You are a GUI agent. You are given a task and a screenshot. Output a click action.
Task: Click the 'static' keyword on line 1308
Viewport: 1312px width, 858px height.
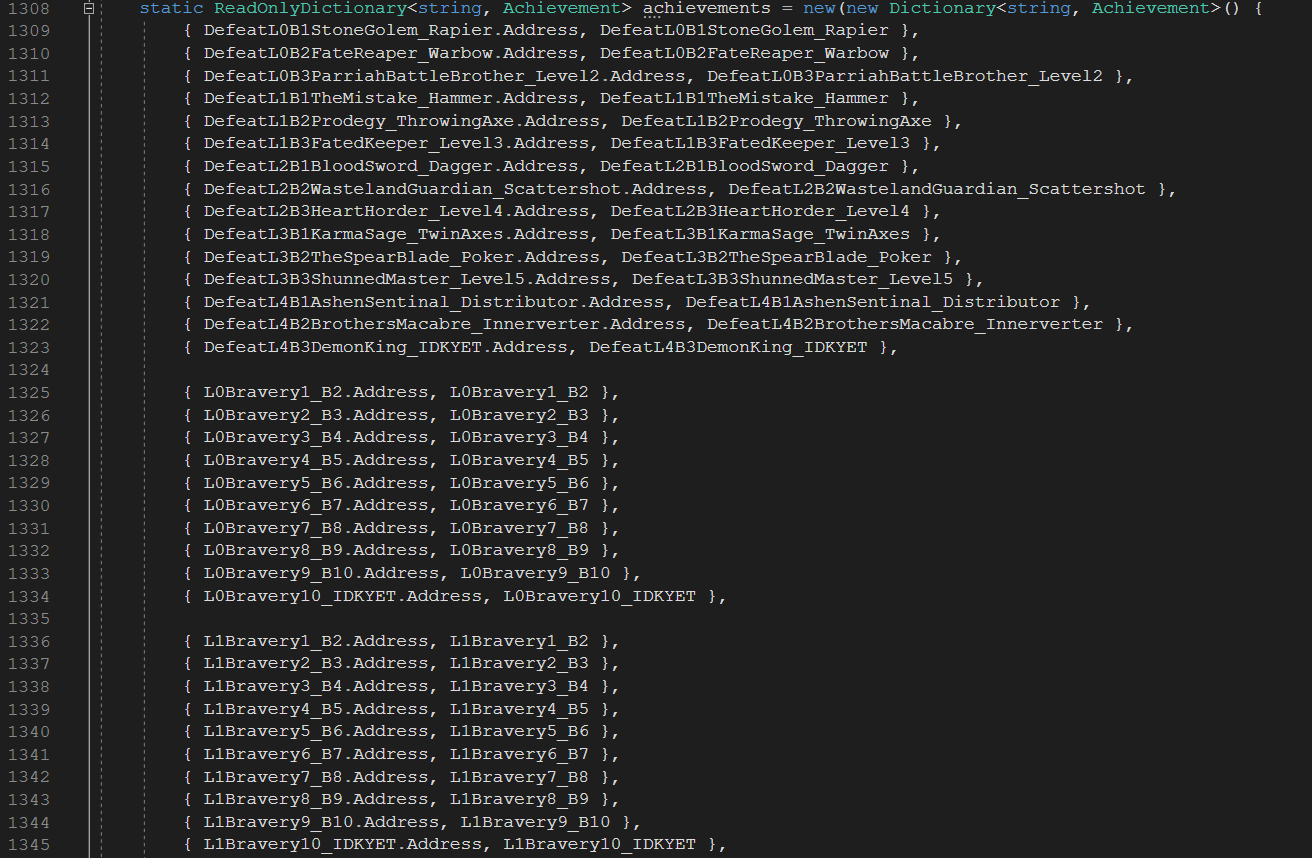click(171, 8)
